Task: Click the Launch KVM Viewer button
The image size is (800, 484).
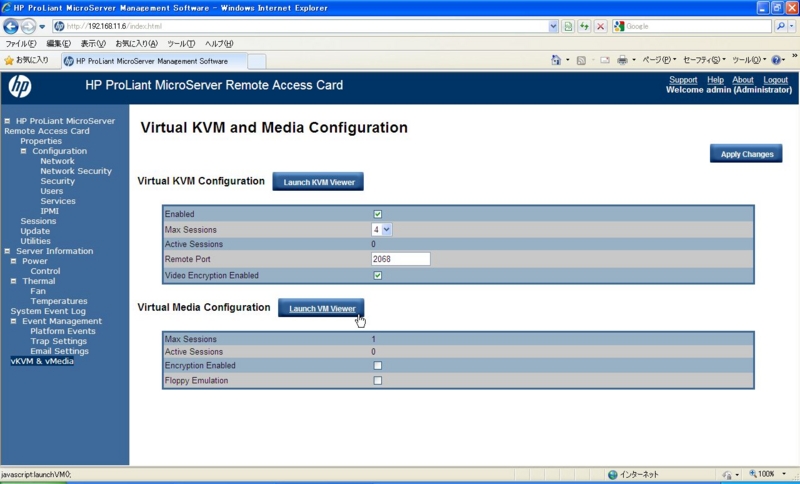Action: pos(318,182)
